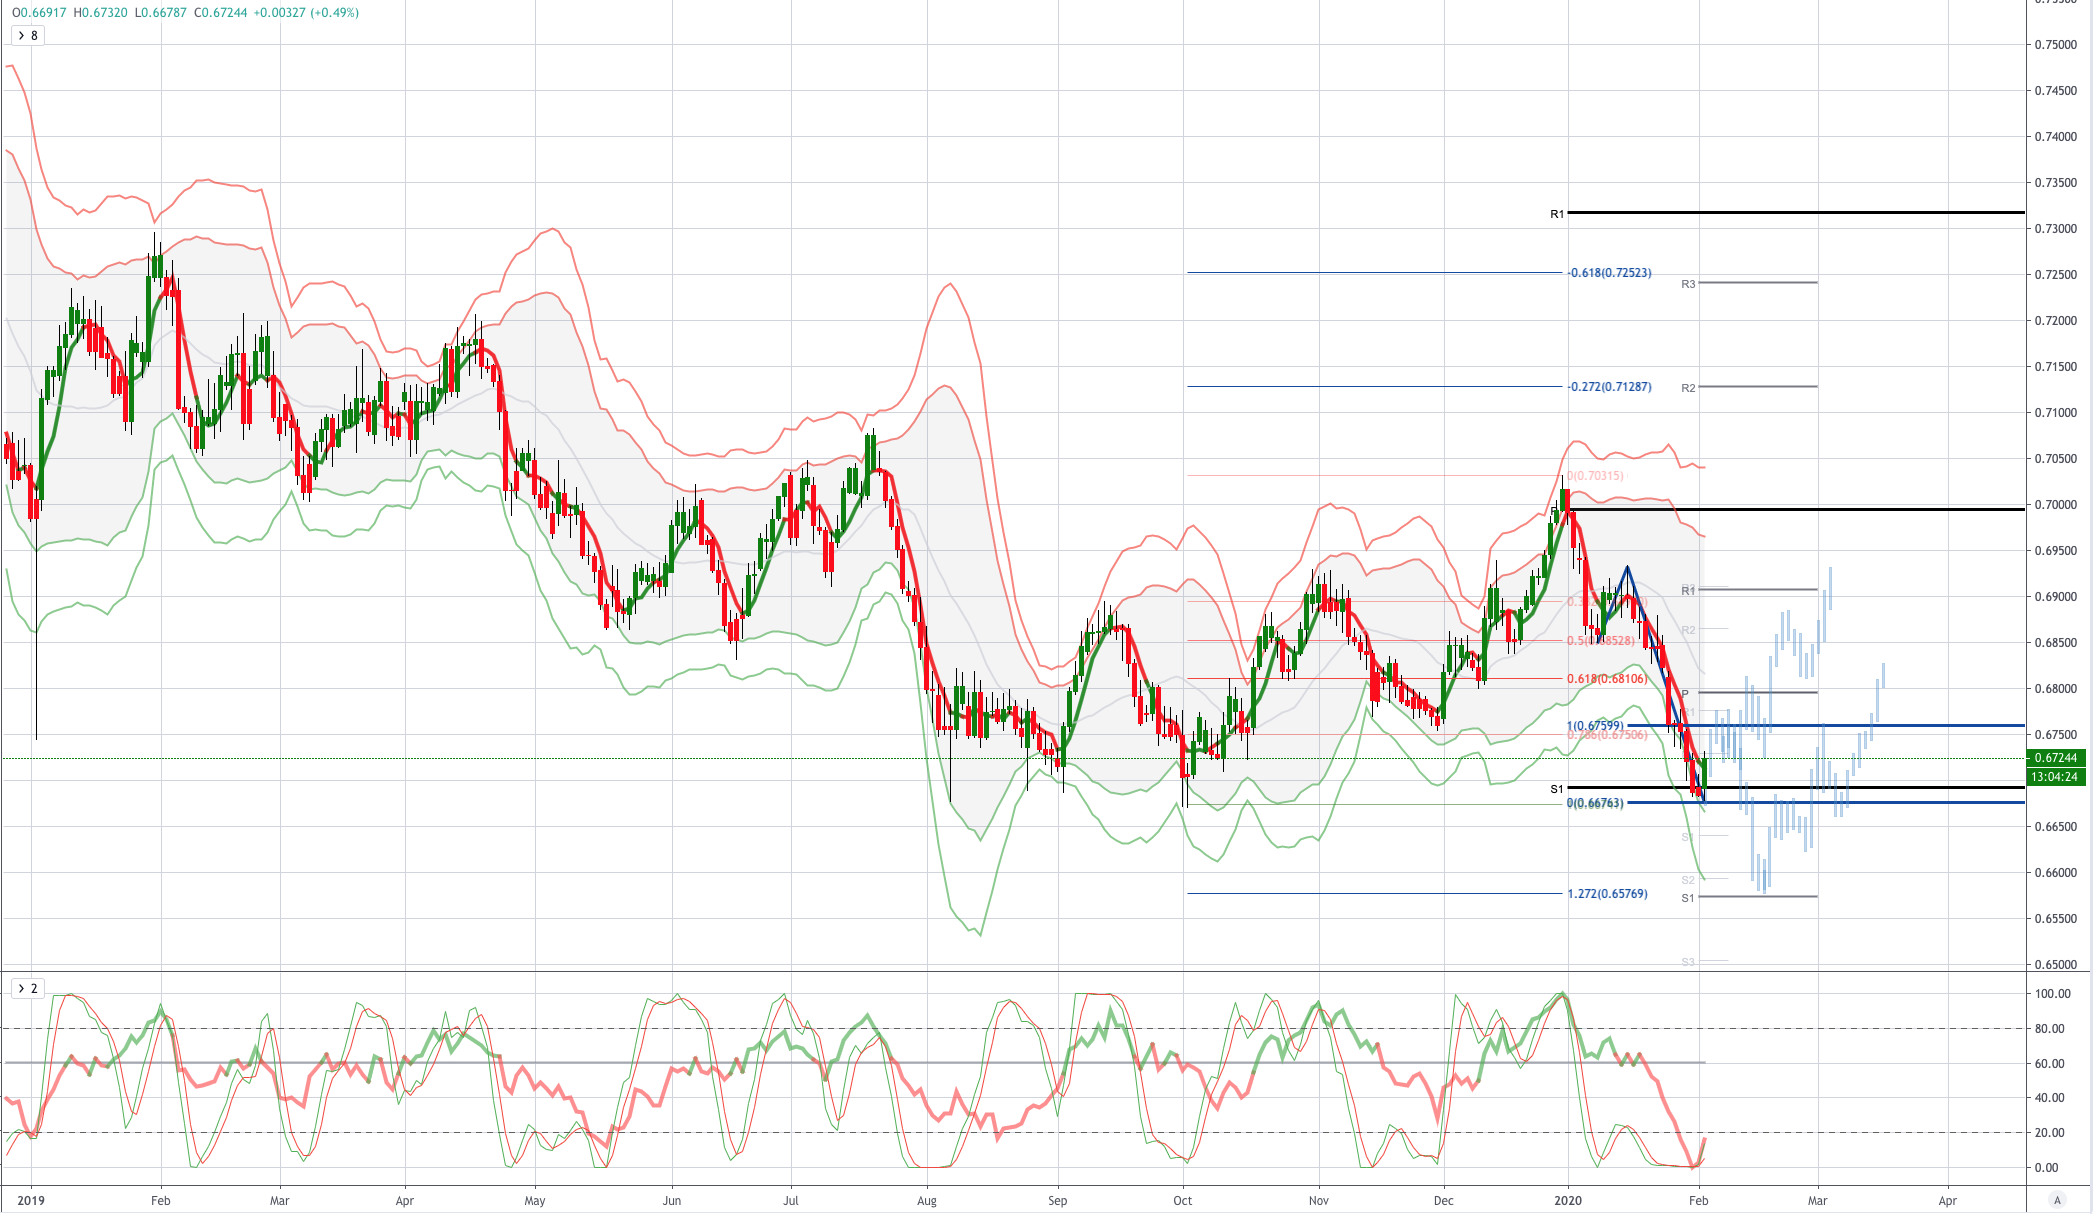Click the 2019 label on the time axis
Screen dimensions: 2093x1214
(x=32, y=1201)
